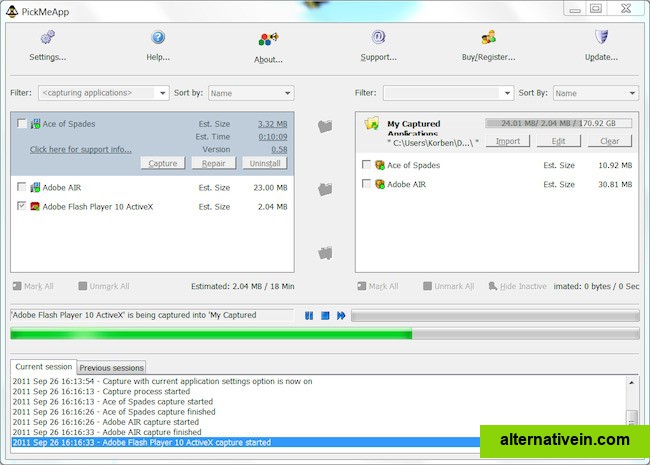
Task: Click the Support toolbar icon
Action: point(379,39)
